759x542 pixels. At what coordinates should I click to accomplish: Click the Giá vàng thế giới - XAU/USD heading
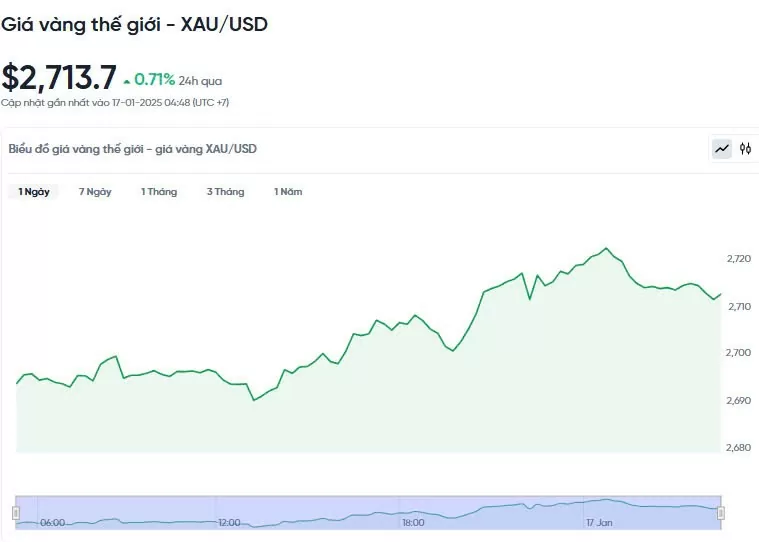click(134, 24)
